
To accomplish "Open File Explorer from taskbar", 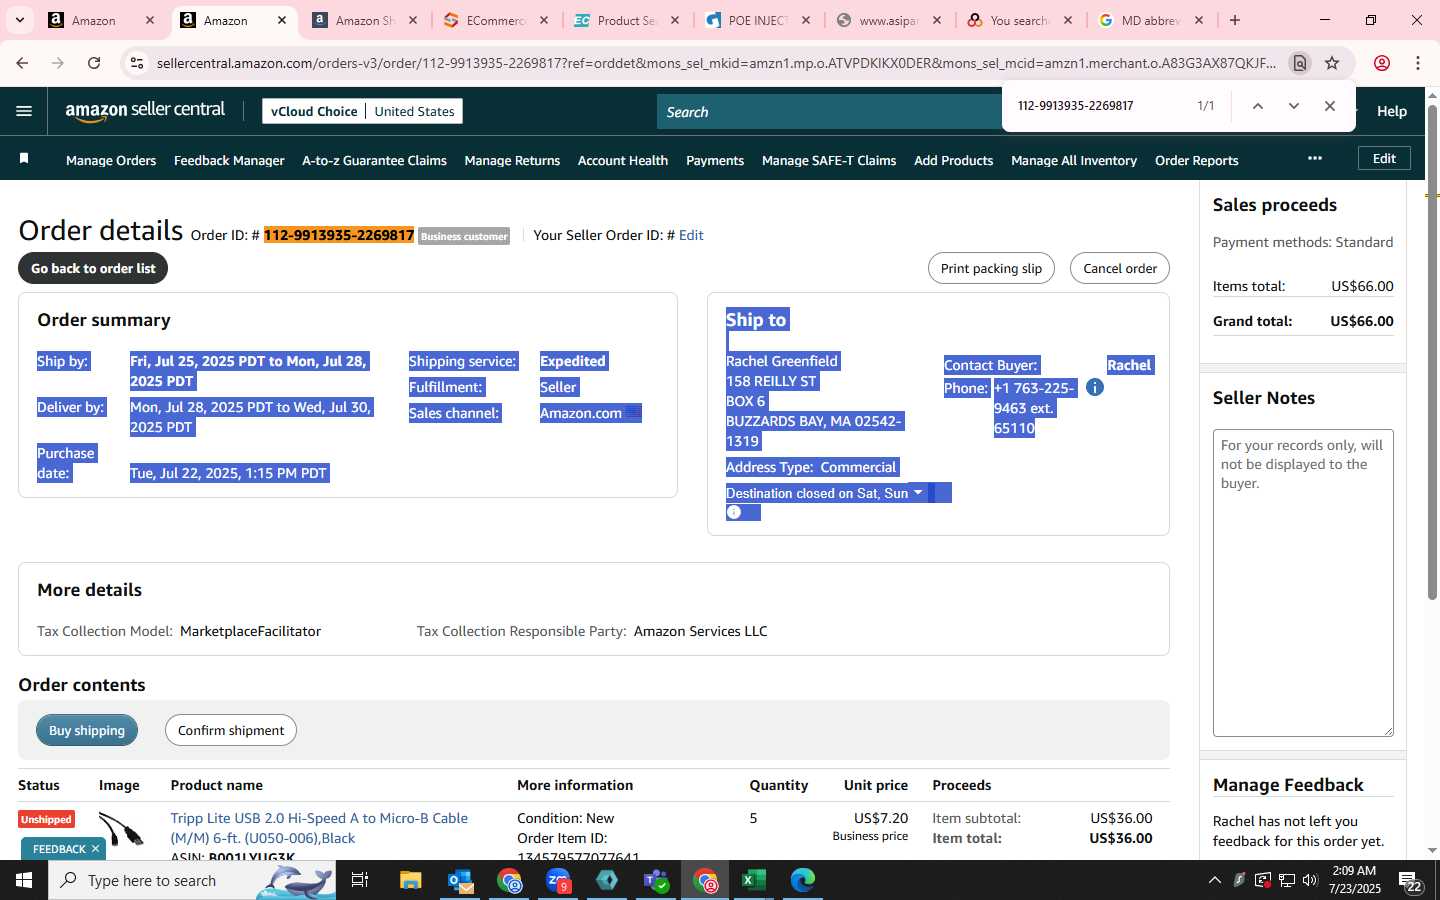I will point(411,880).
